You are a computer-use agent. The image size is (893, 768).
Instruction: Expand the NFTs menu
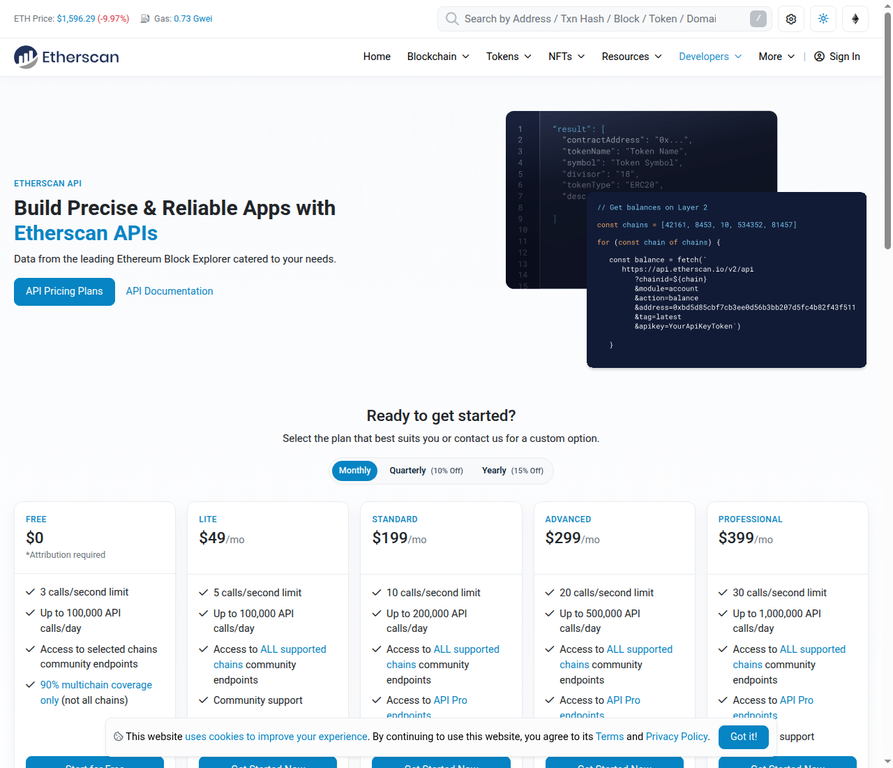pos(567,56)
